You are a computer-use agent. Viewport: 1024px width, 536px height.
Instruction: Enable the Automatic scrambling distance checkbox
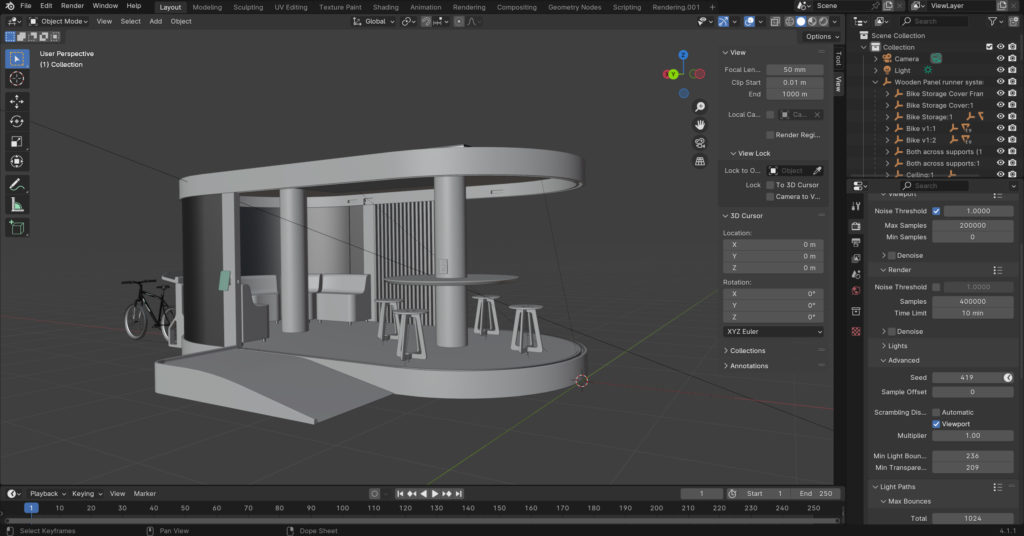[936, 412]
